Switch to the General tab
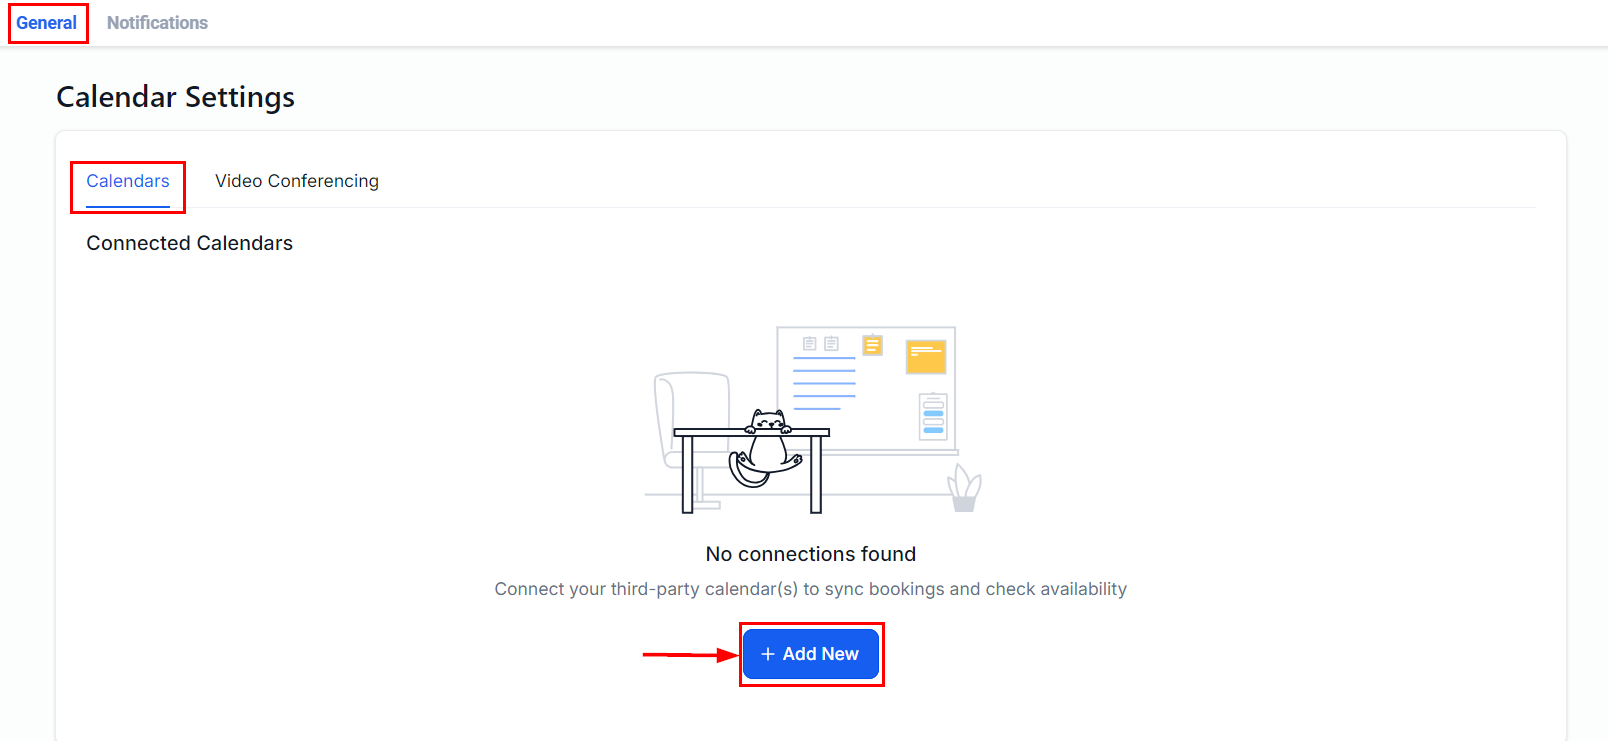The width and height of the screenshot is (1608, 741). [x=47, y=23]
